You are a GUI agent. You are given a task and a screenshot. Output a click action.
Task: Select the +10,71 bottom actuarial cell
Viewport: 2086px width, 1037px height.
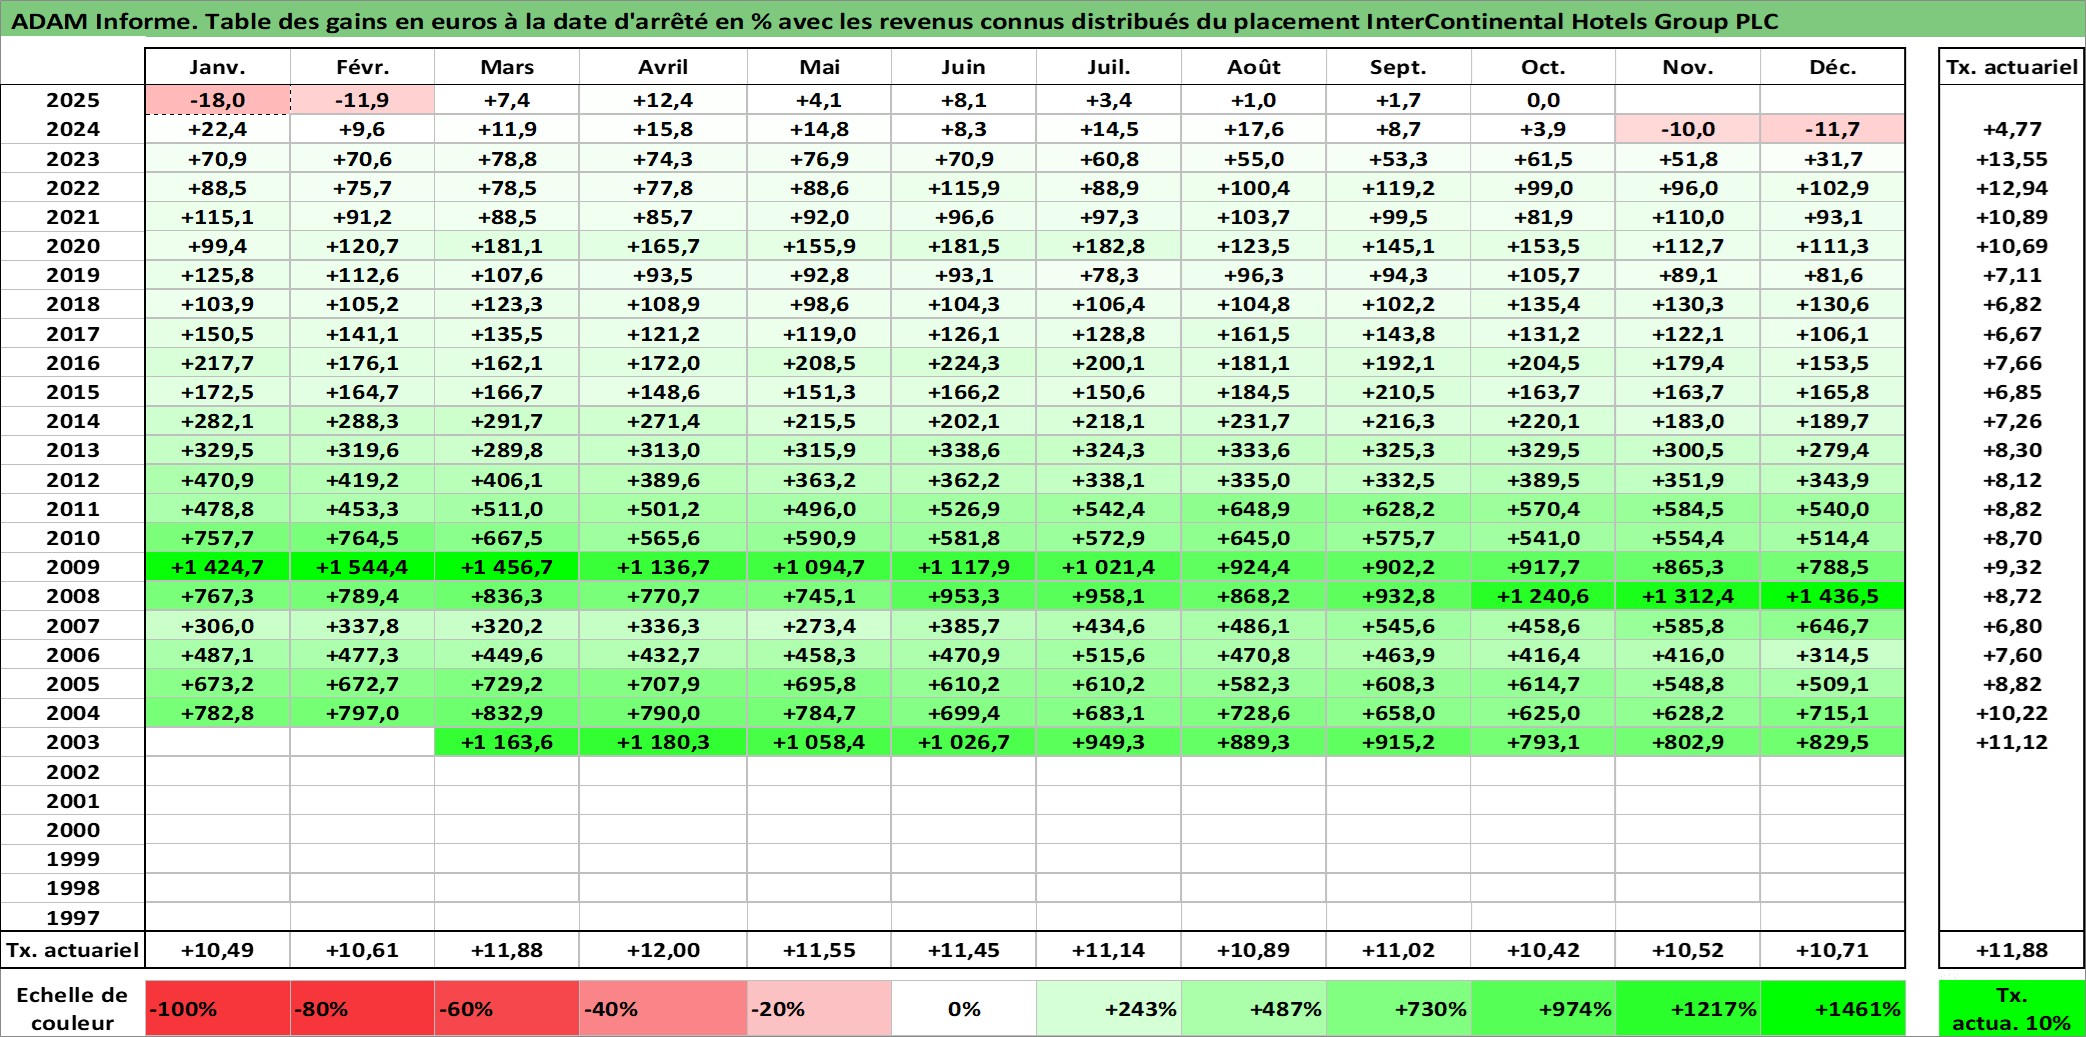point(1832,950)
